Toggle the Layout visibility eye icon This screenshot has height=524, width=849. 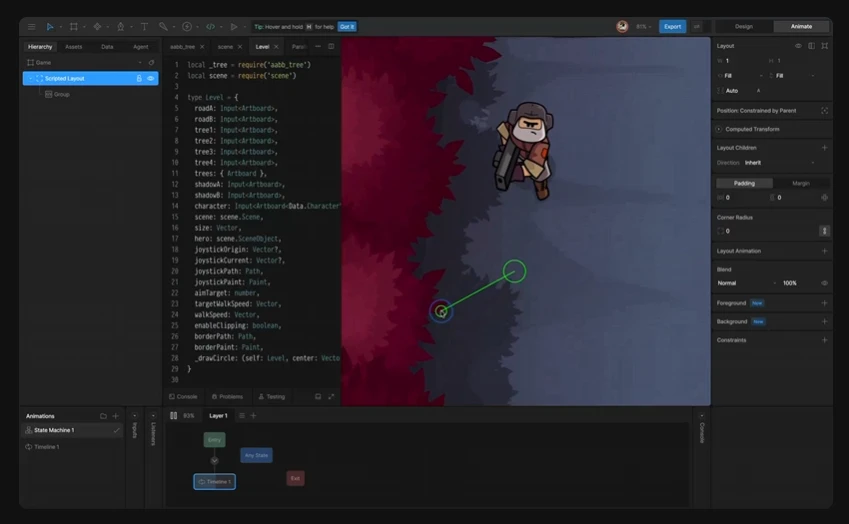tap(798, 46)
